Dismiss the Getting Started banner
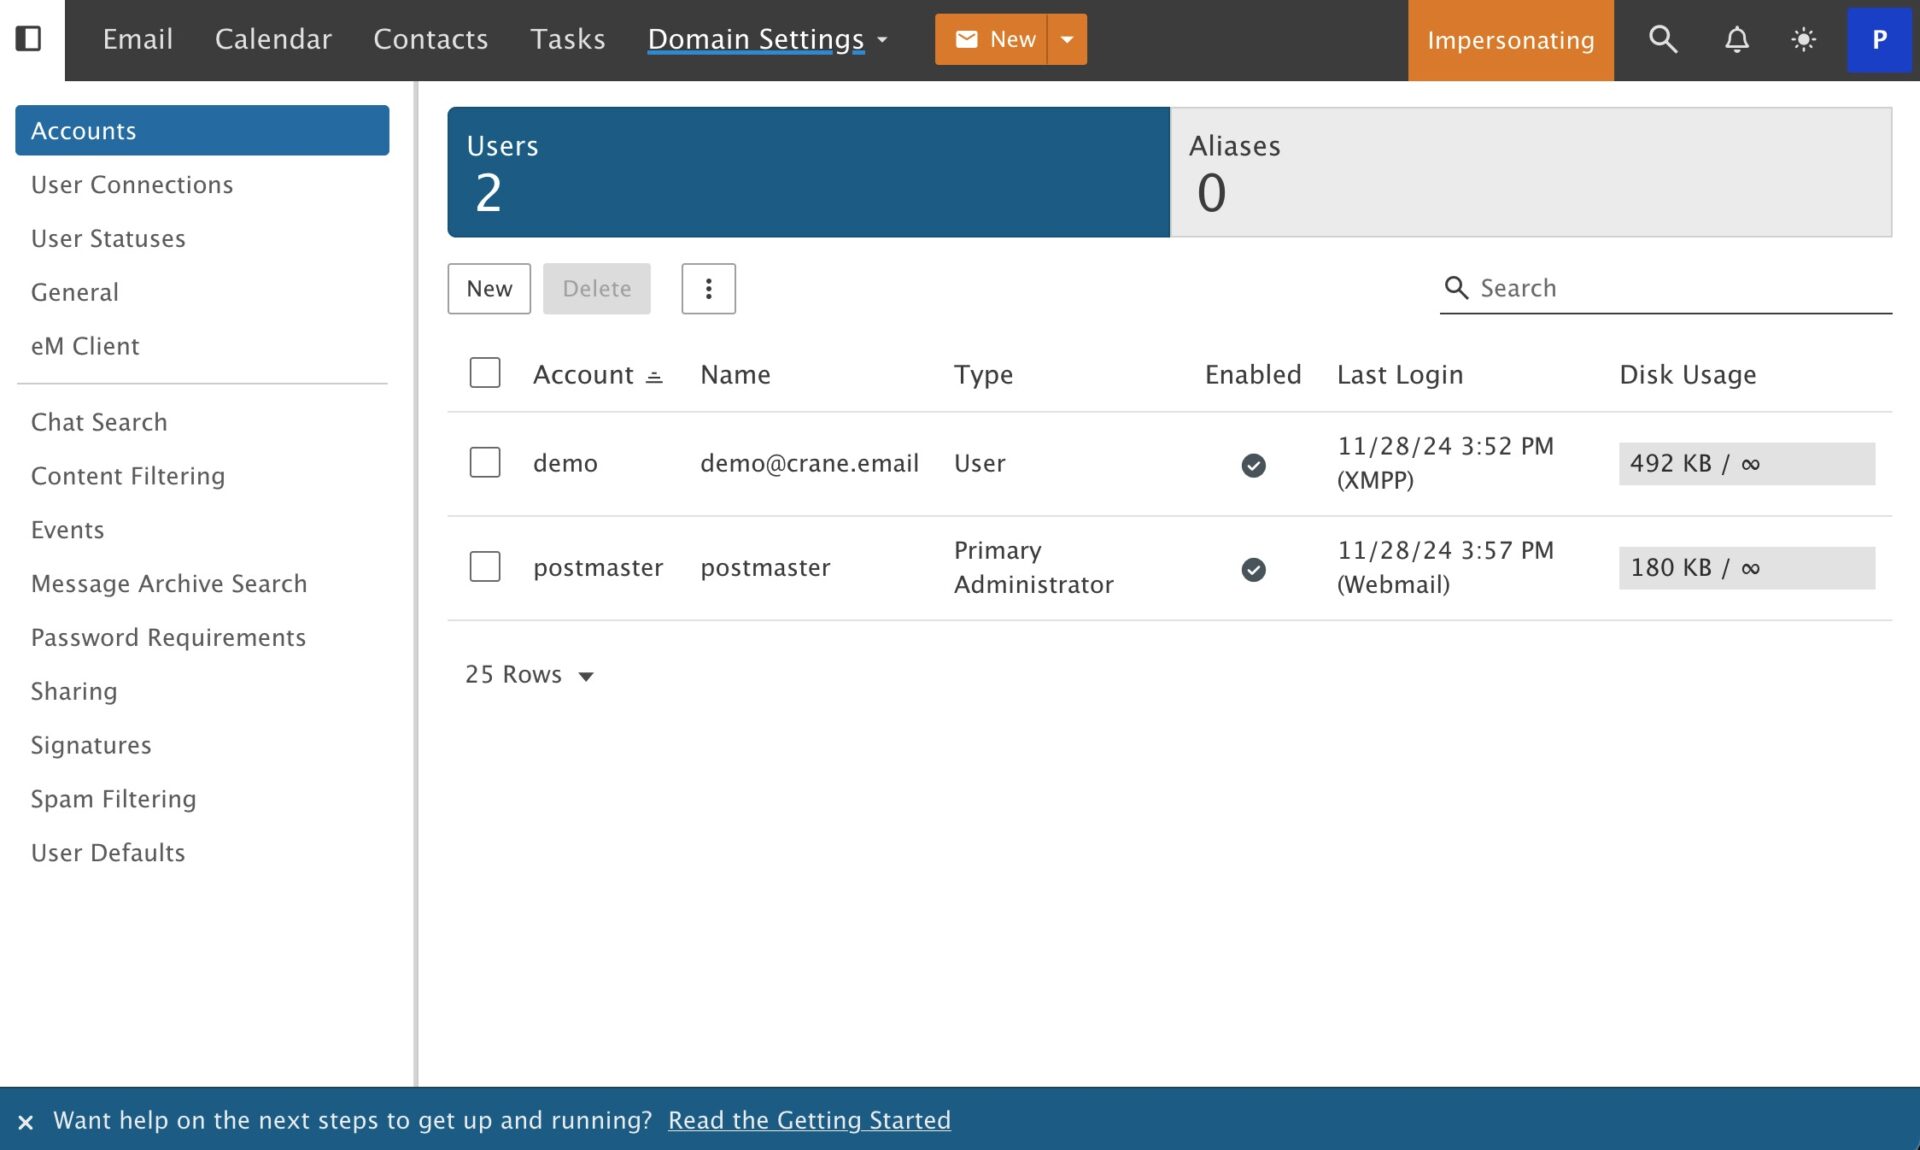The height and width of the screenshot is (1150, 1920). pos(26,1122)
